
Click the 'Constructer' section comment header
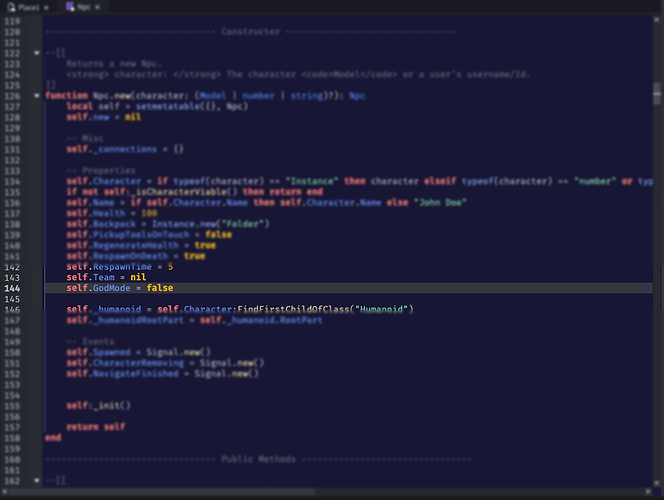pyautogui.click(x=250, y=32)
